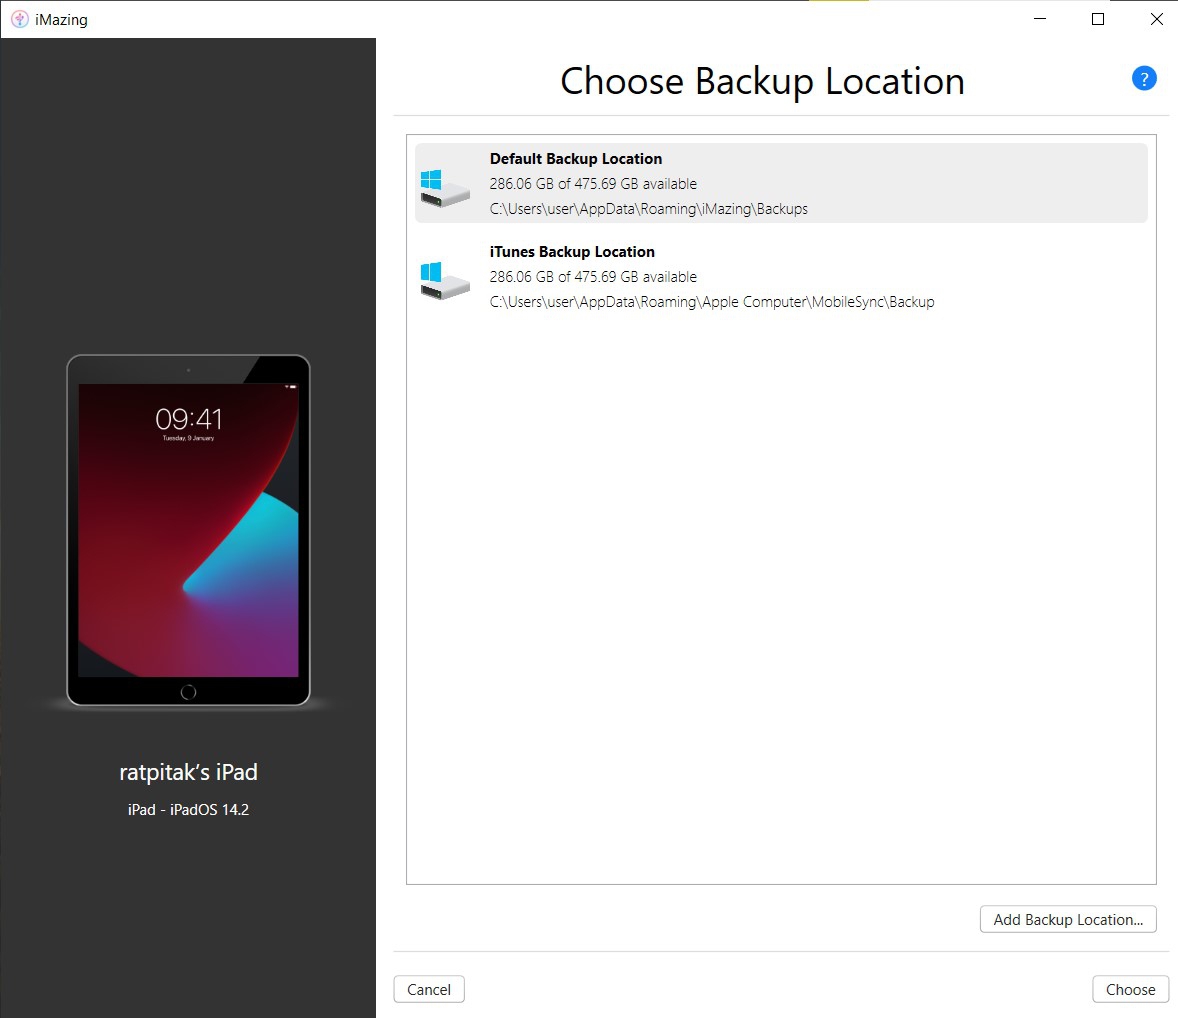Click the iTunes Backup Location drive icon
The image size is (1178, 1018).
click(x=445, y=281)
